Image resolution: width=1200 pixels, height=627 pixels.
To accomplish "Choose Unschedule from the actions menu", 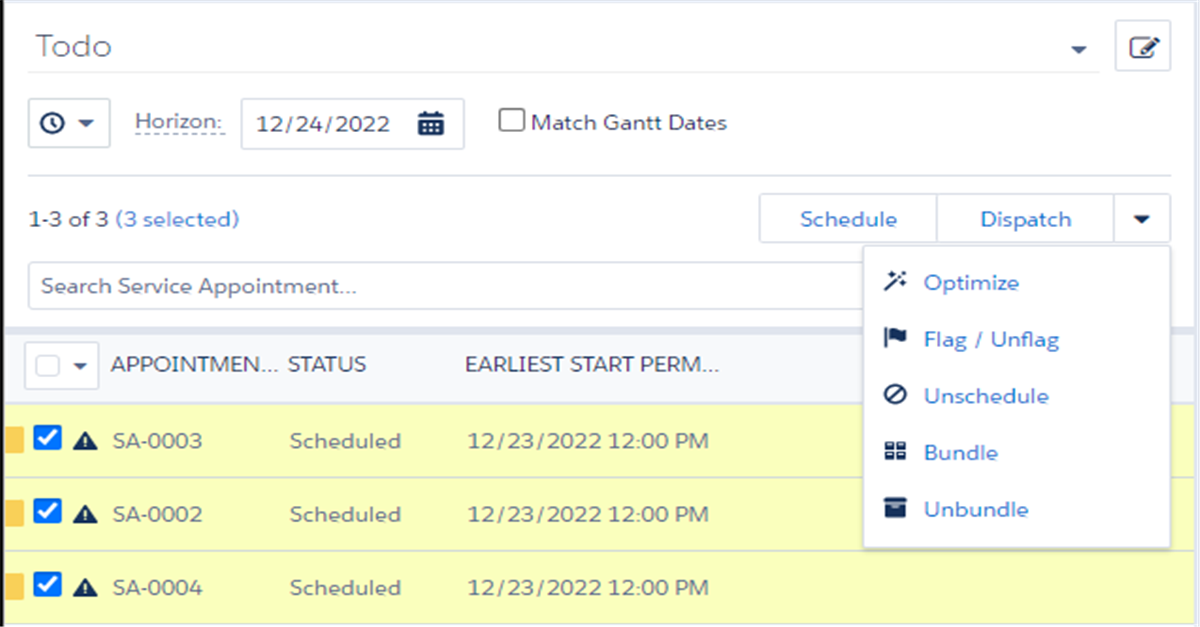I will pos(985,396).
